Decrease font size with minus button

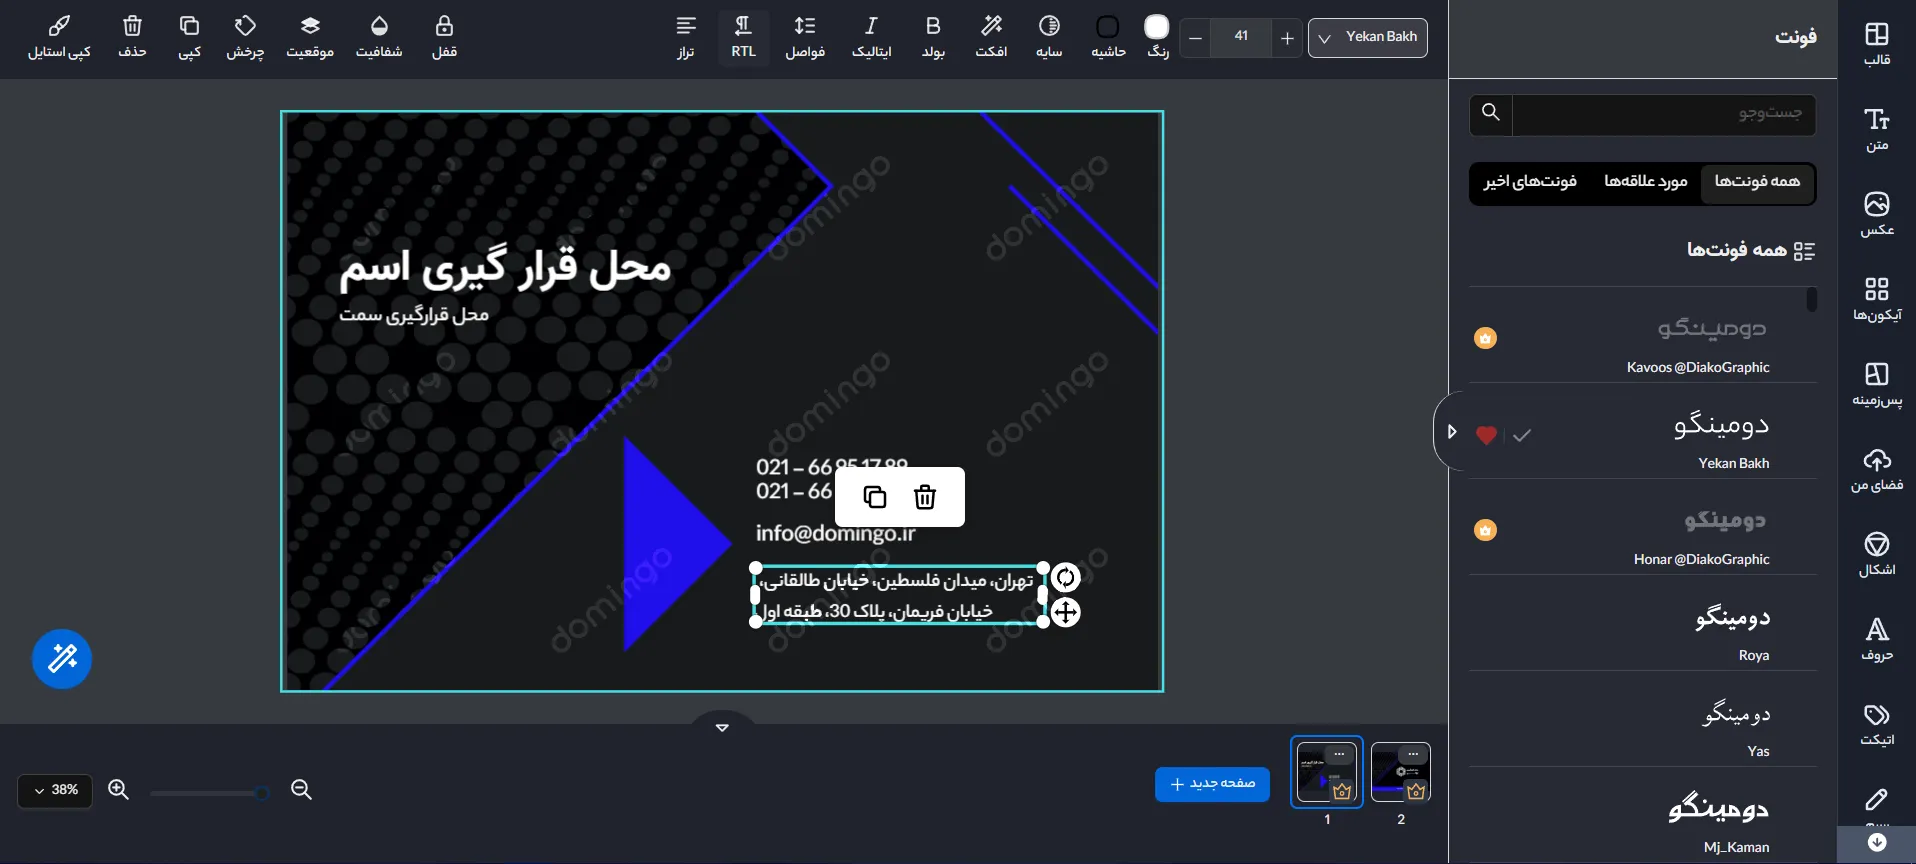pyautogui.click(x=1195, y=38)
